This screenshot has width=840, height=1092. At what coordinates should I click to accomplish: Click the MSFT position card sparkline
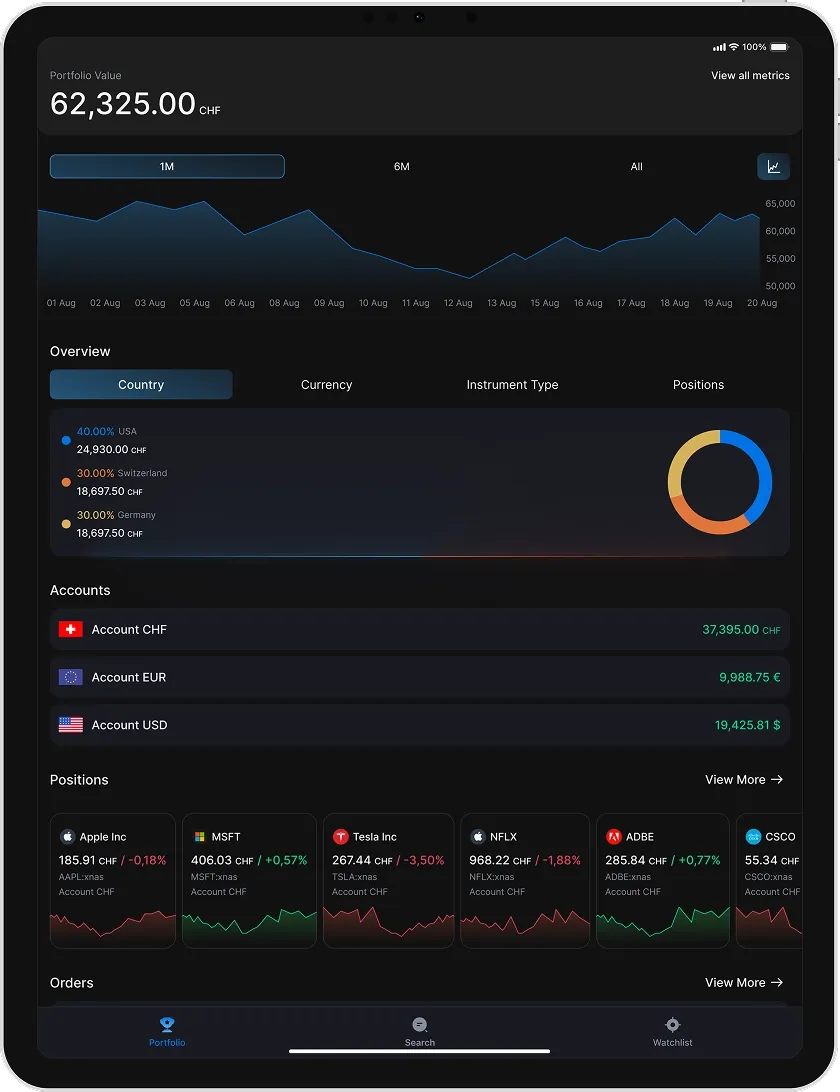pos(248,920)
